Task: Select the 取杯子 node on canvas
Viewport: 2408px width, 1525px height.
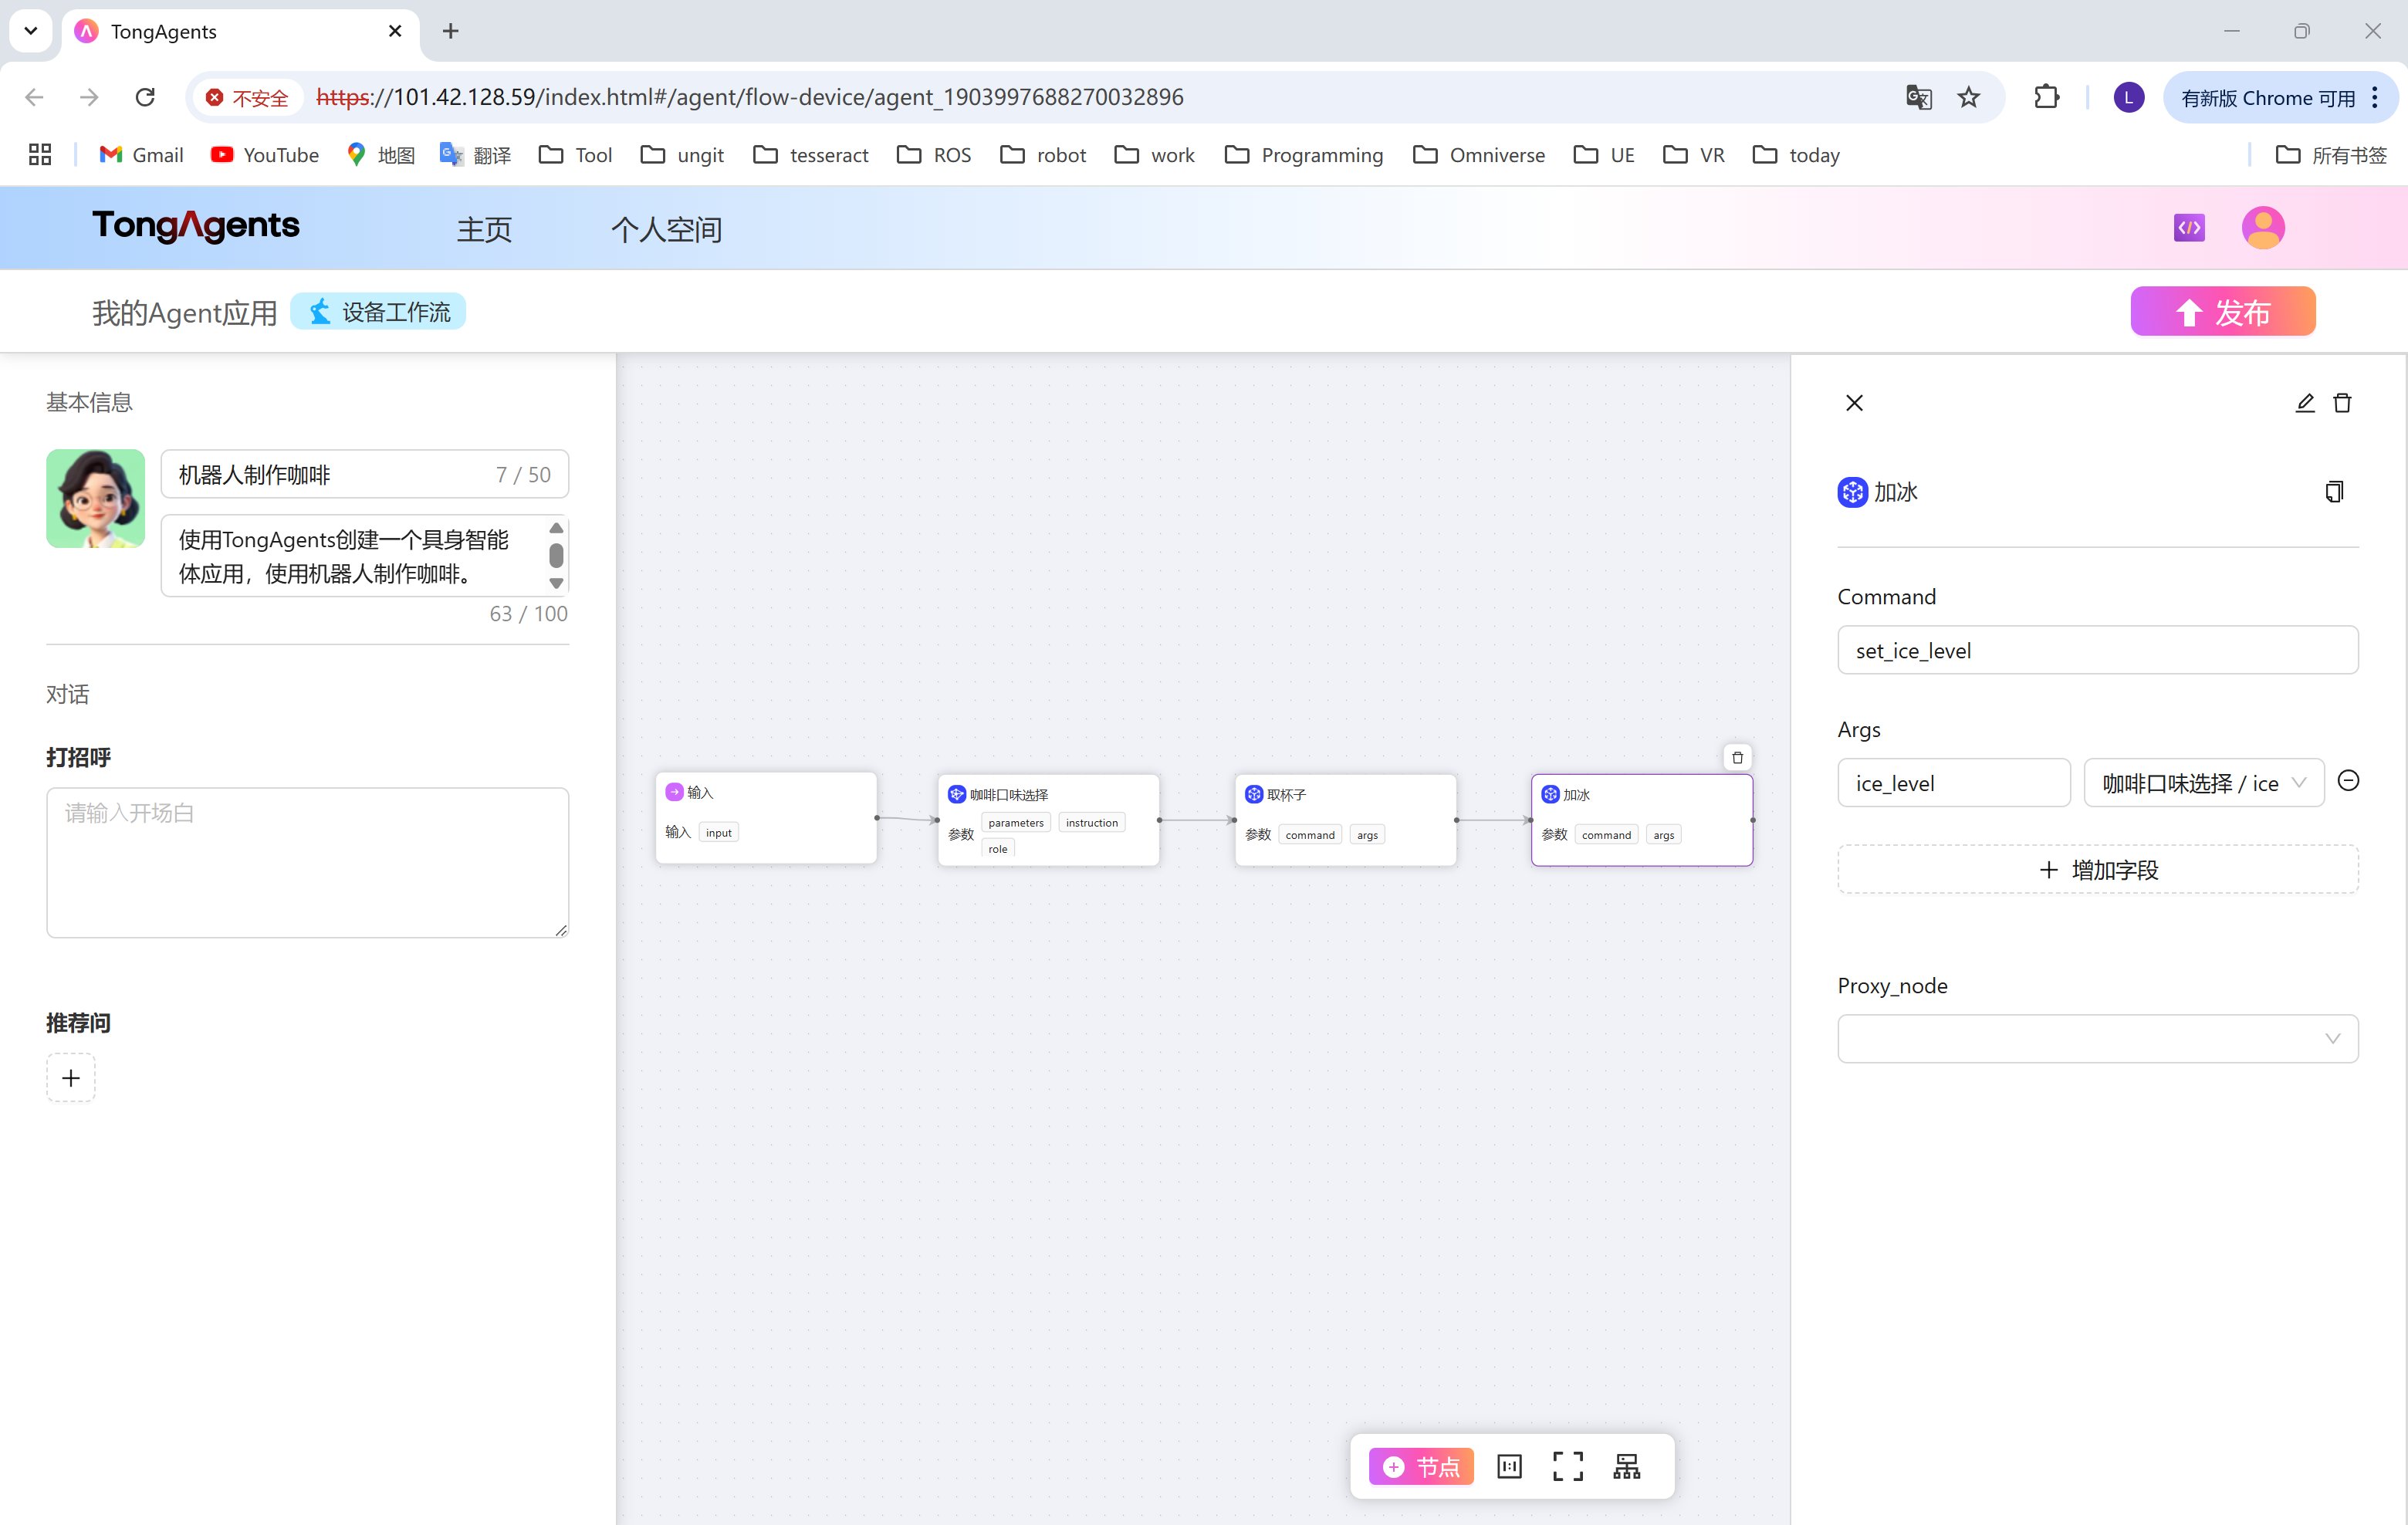Action: [1345, 818]
